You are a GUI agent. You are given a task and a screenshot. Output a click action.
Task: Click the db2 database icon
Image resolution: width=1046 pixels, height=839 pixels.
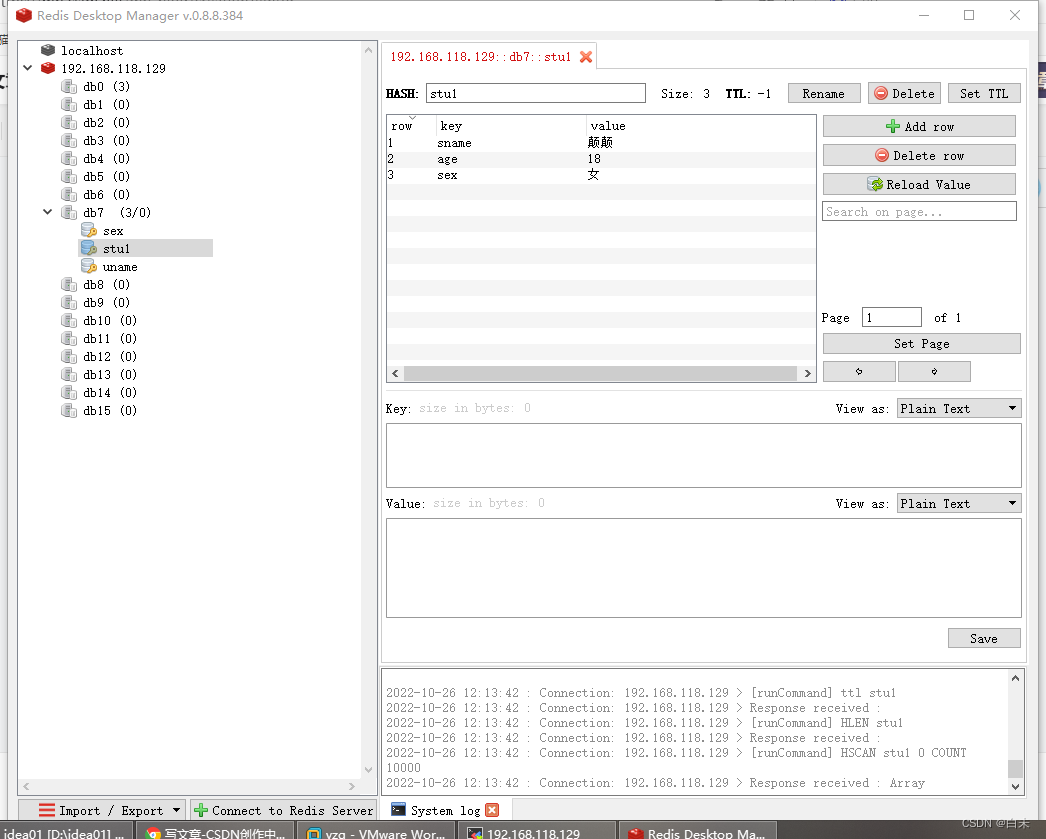click(69, 122)
